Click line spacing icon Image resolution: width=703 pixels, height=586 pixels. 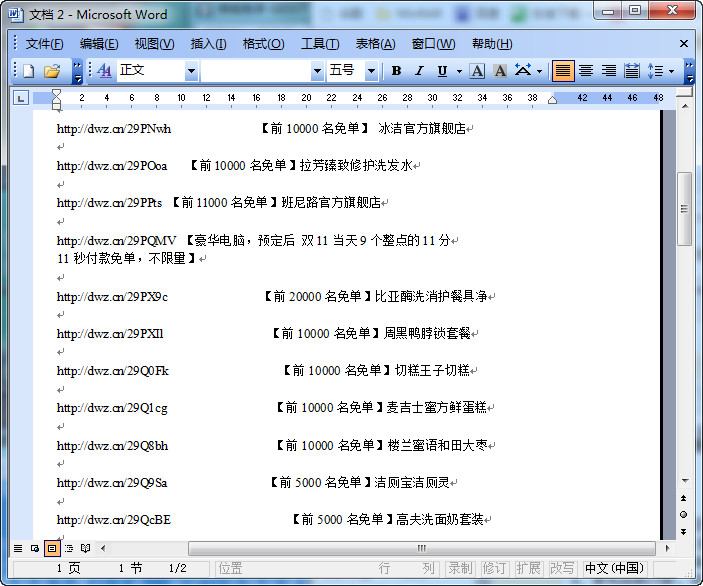(x=655, y=71)
